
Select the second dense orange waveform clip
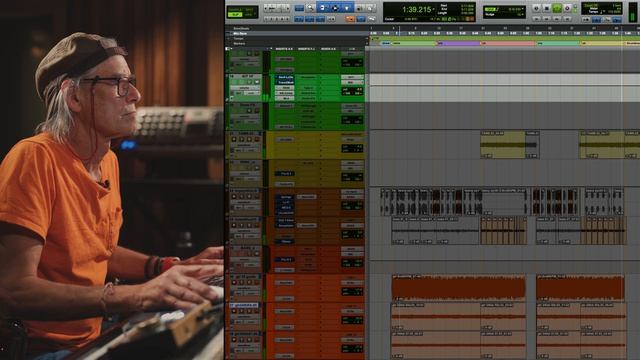coord(580,287)
